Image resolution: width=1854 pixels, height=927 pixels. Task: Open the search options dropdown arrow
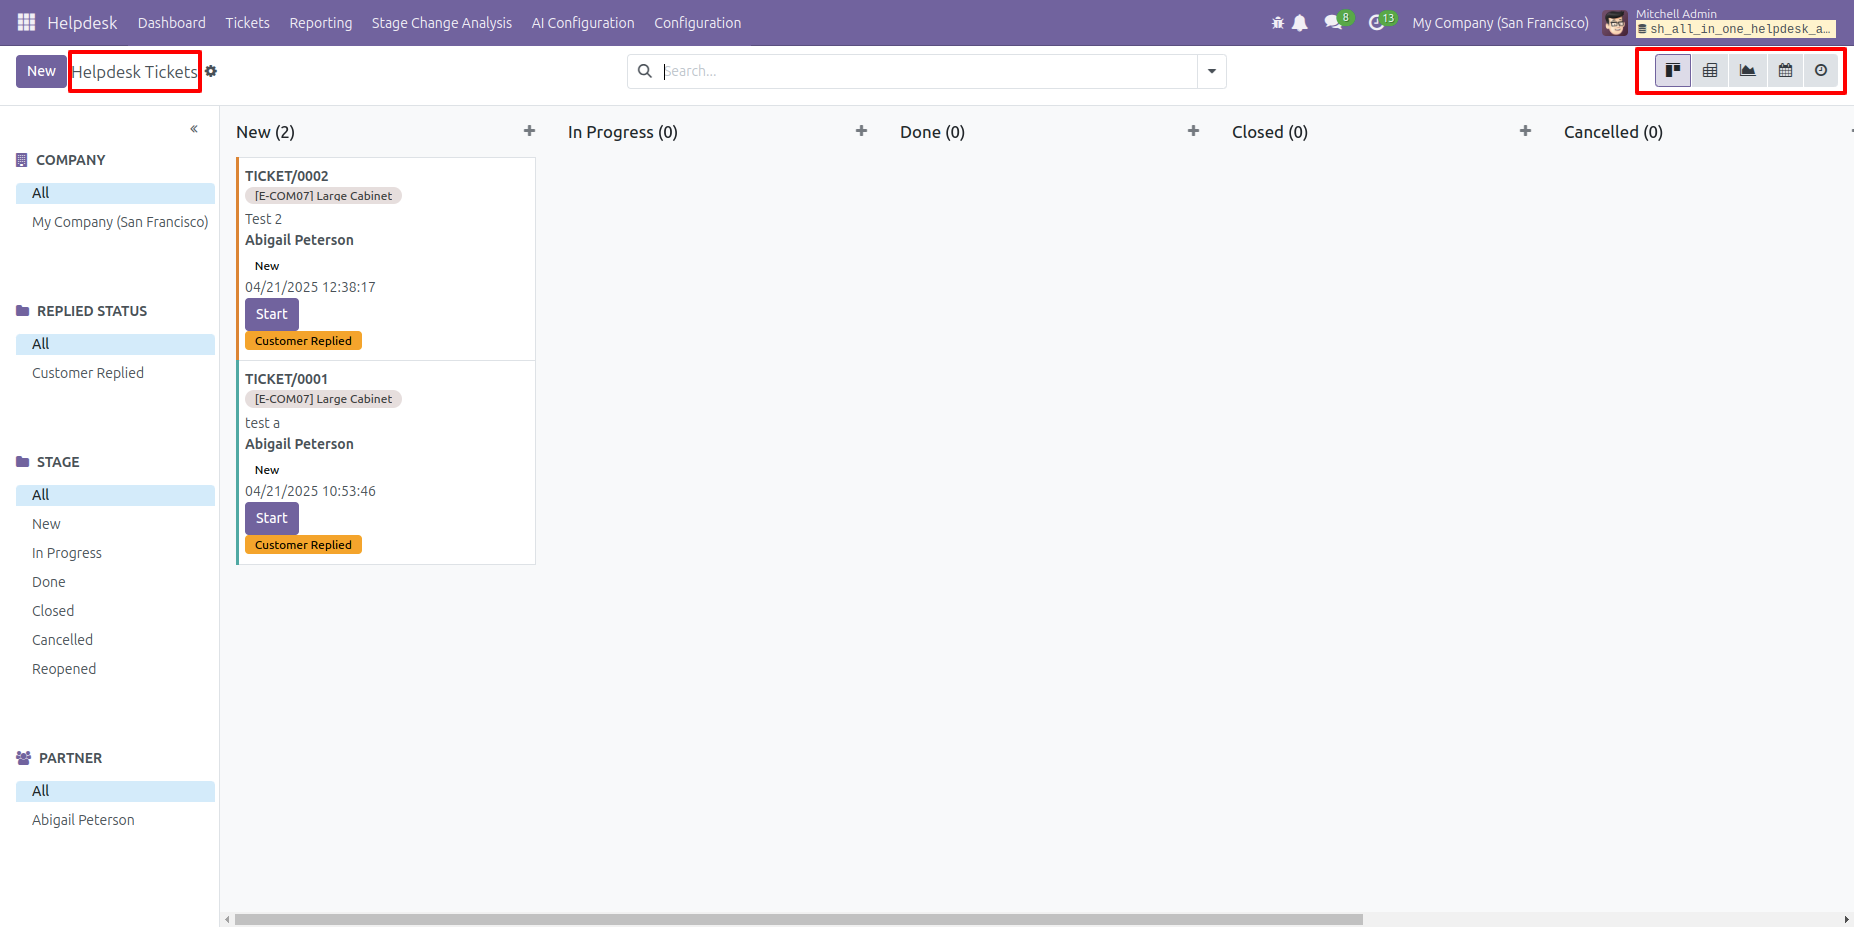tap(1212, 71)
